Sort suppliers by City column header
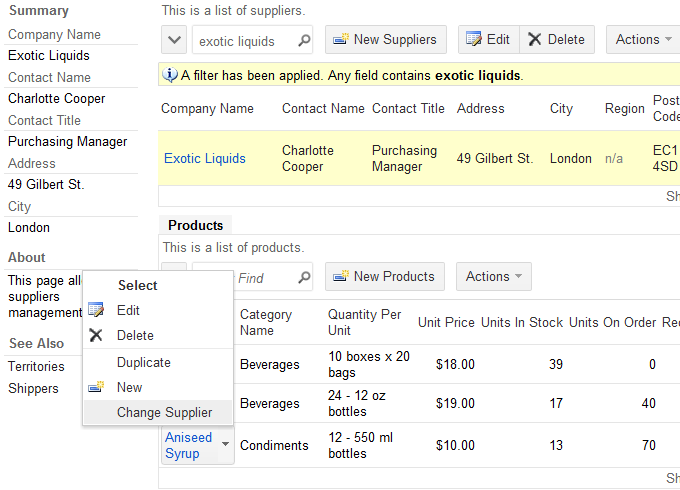This screenshot has width=680, height=490. point(561,108)
